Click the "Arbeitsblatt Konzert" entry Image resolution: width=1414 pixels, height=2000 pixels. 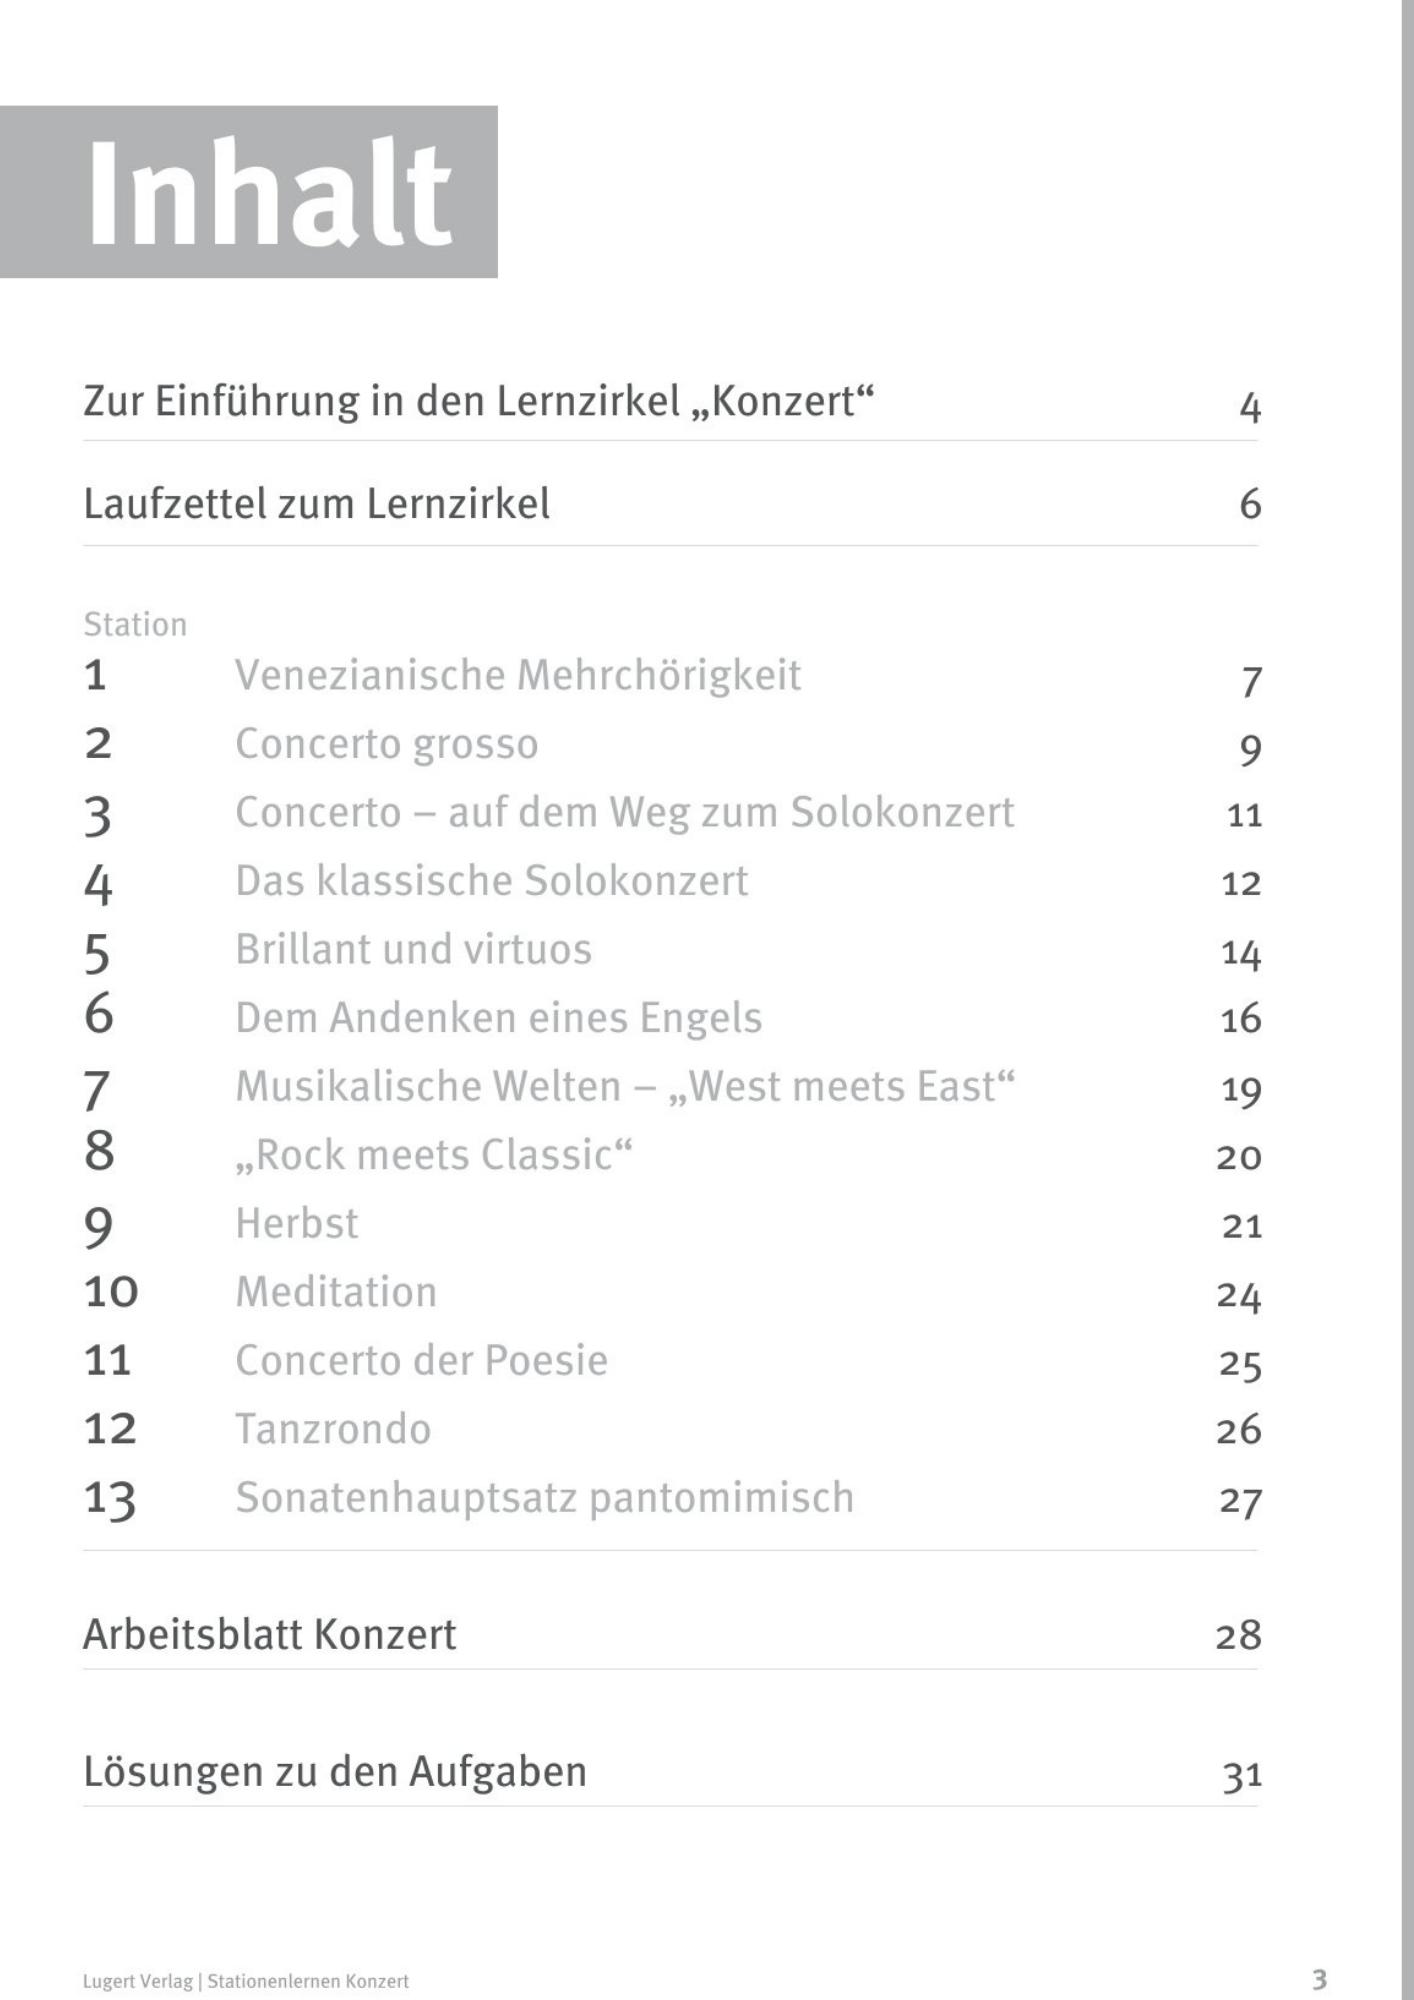point(269,1635)
